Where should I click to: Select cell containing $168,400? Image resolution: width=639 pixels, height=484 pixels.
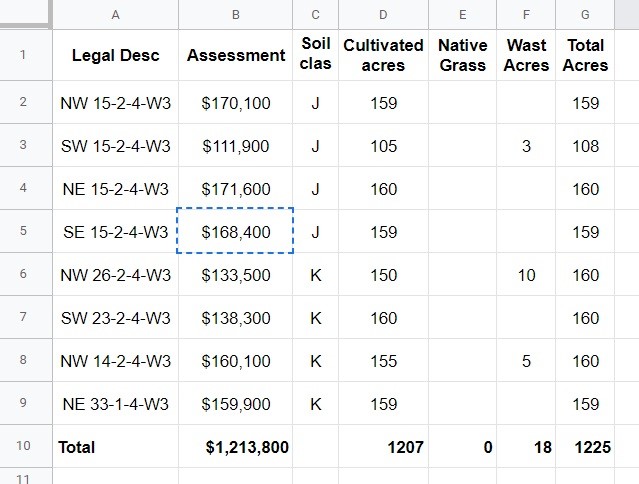click(236, 231)
